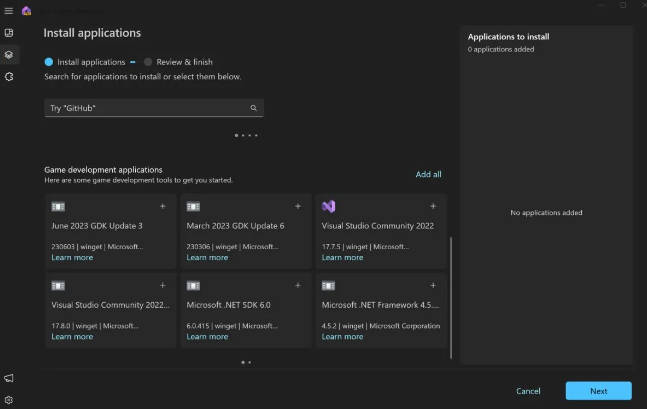This screenshot has height=409, width=647.
Task: Click the "March 2023 GDK Update 6" title
Action: 235,226
